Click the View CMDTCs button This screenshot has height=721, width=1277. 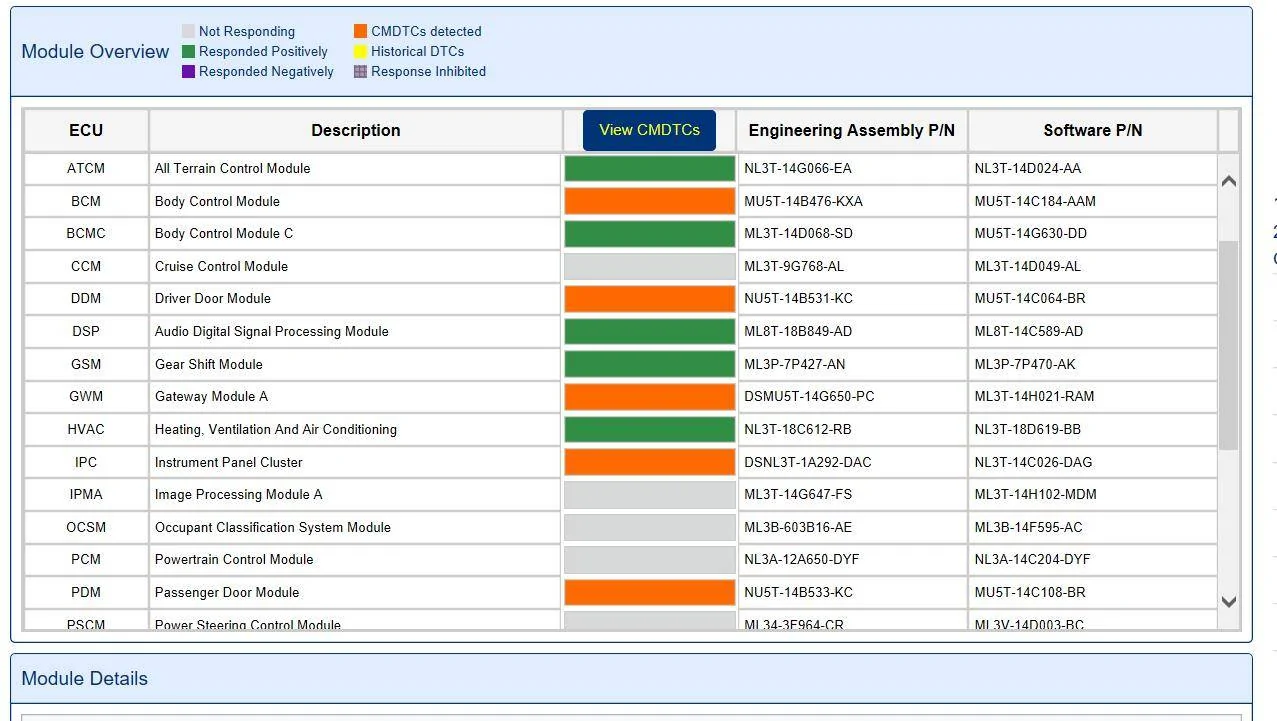(649, 130)
